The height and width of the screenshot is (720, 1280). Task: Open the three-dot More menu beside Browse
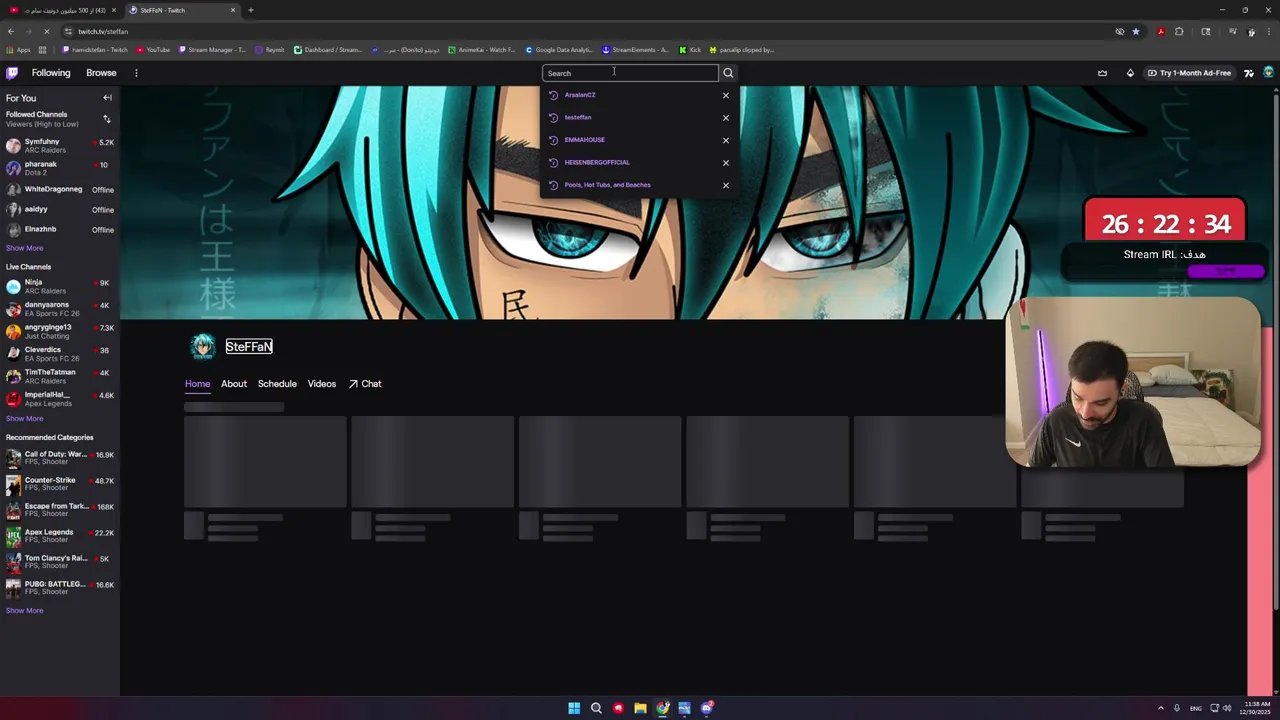click(x=136, y=73)
